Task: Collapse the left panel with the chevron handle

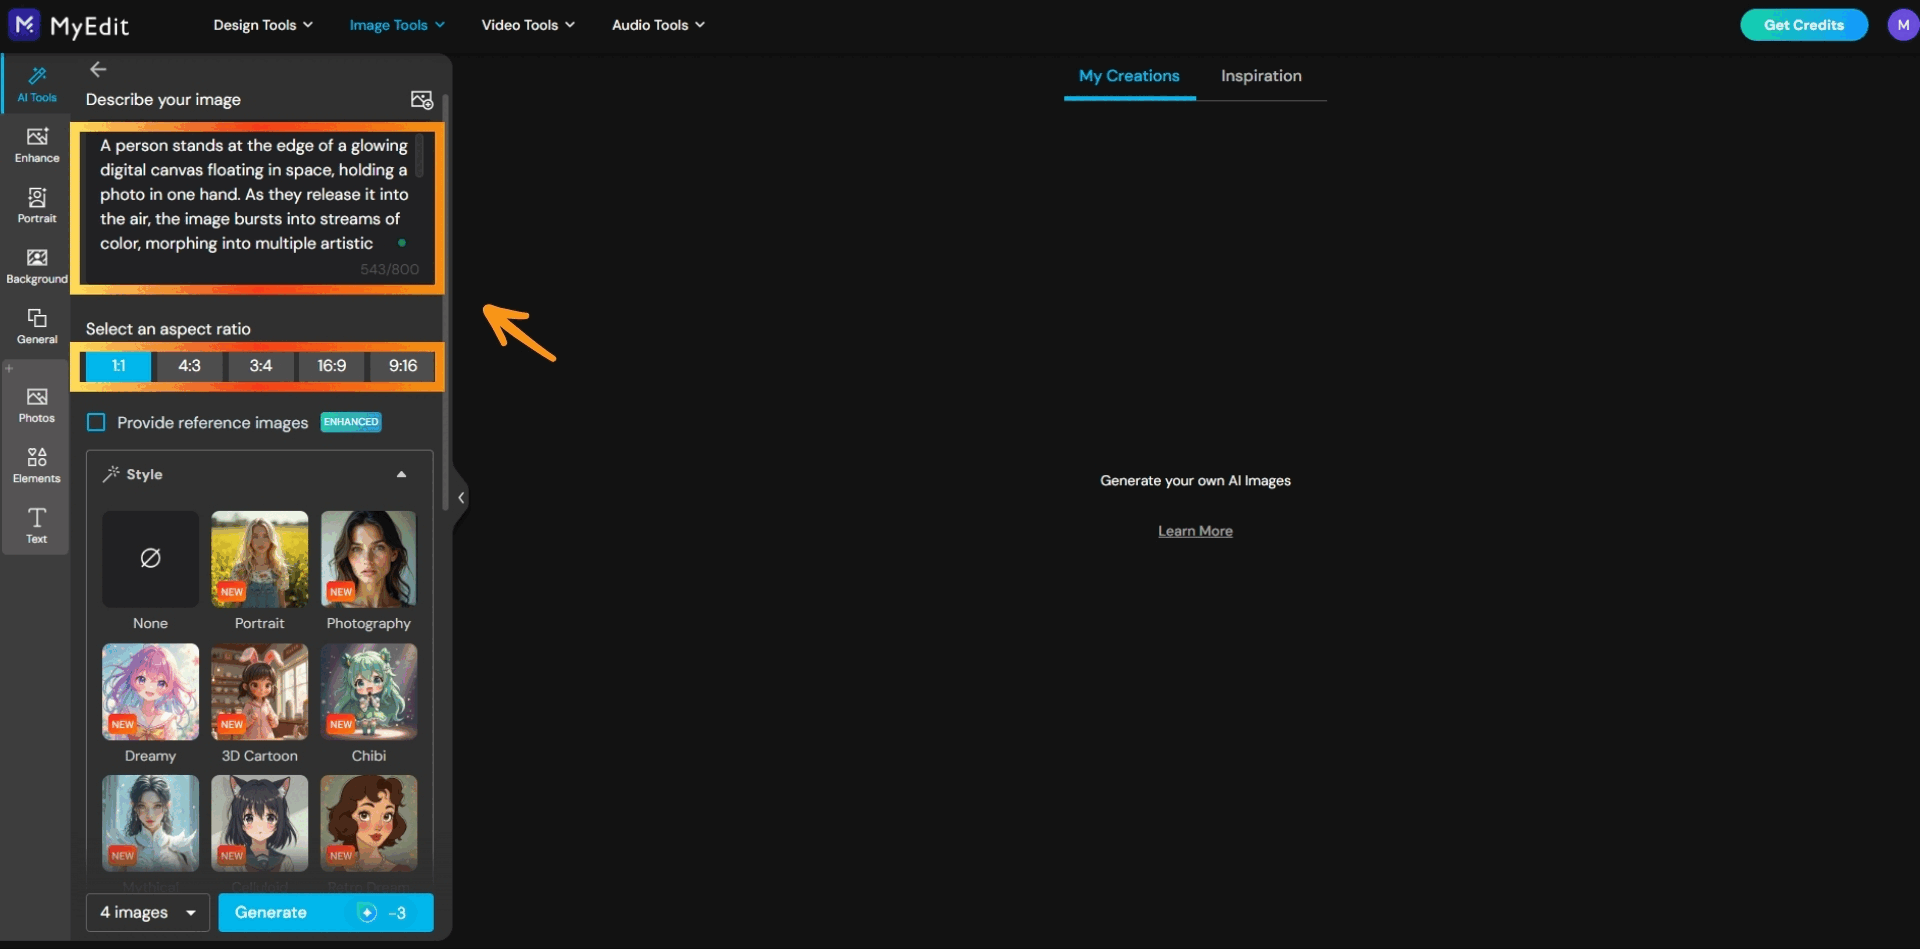Action: pos(461,497)
